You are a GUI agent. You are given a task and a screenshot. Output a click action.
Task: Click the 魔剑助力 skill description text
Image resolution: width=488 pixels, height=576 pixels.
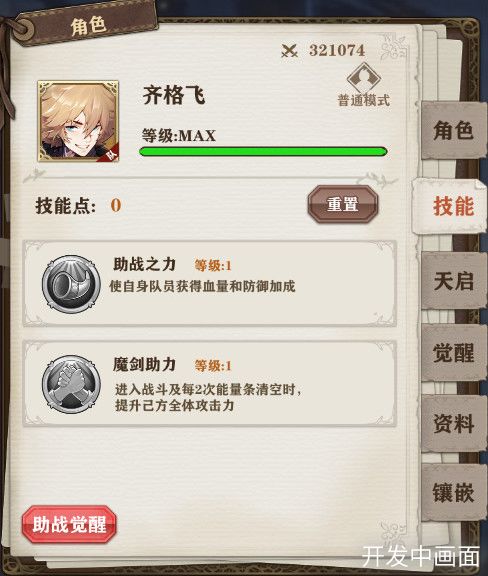point(208,397)
